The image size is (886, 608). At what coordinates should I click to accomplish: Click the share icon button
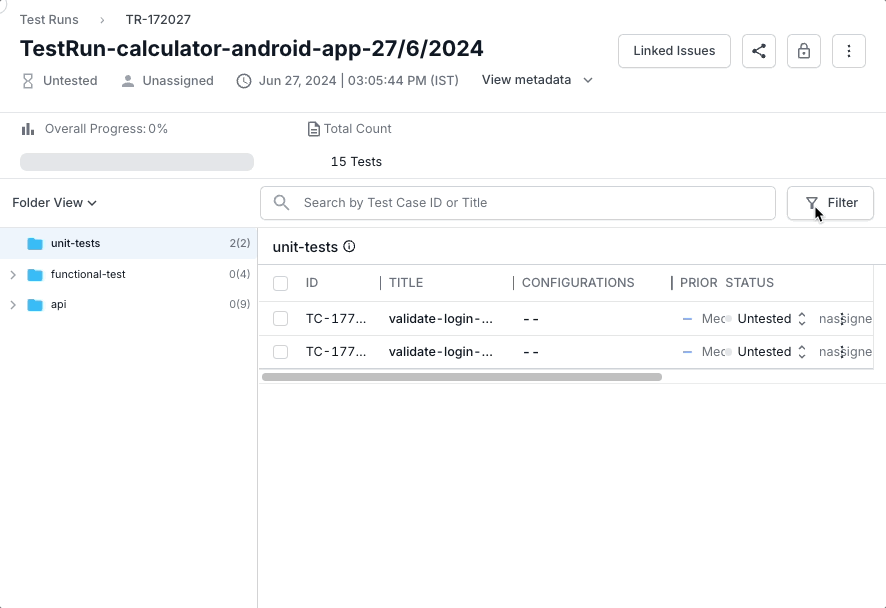[x=759, y=51]
